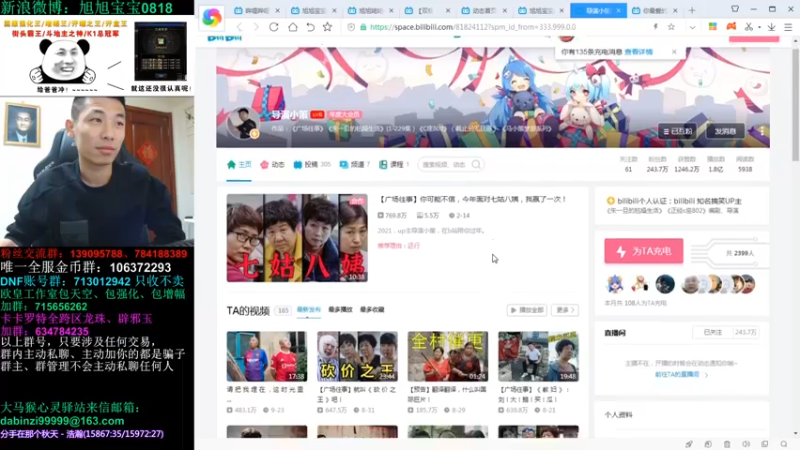Select the 频道 channels tab
This screenshot has height=450, width=800.
tap(354, 164)
